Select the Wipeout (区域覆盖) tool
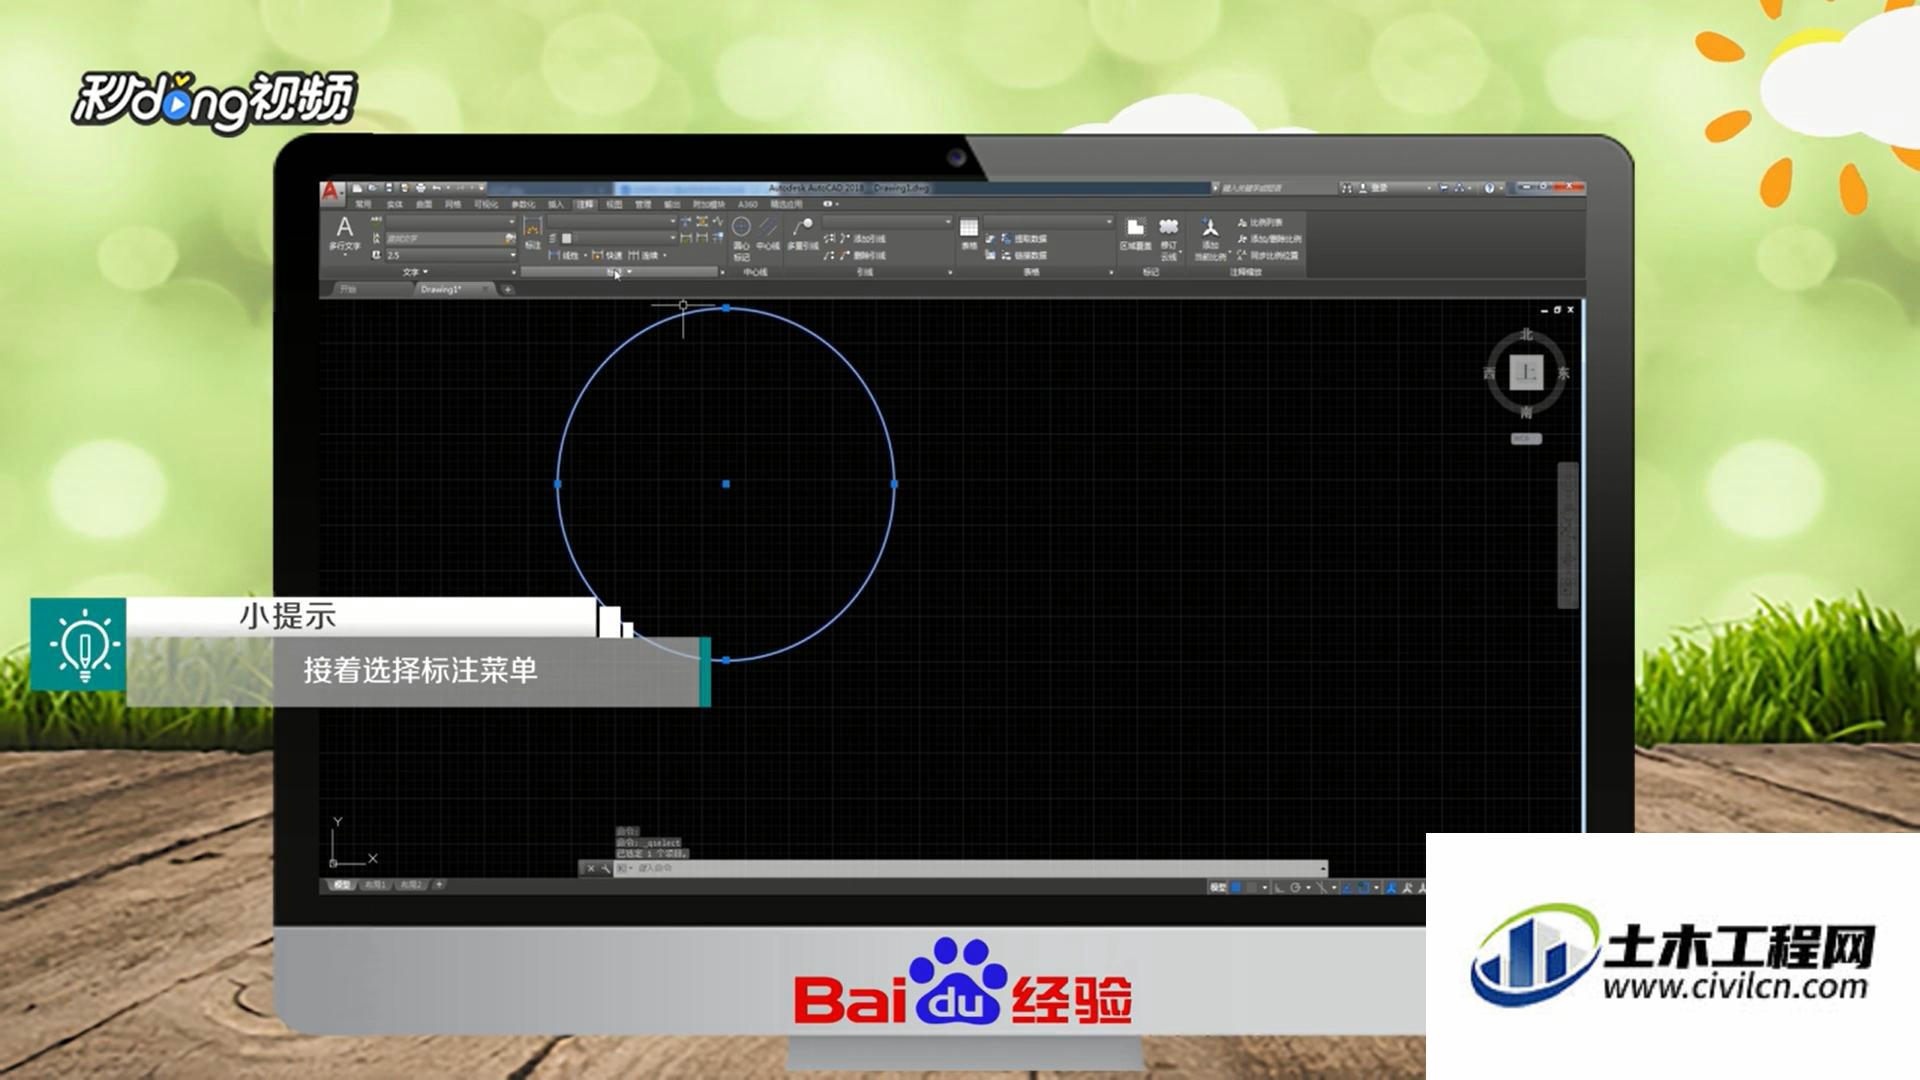This screenshot has height=1080, width=1920. coord(1135,234)
